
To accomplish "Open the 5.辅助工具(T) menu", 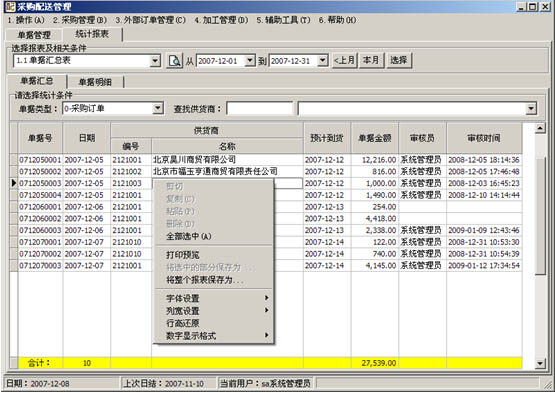I will pyautogui.click(x=283, y=20).
